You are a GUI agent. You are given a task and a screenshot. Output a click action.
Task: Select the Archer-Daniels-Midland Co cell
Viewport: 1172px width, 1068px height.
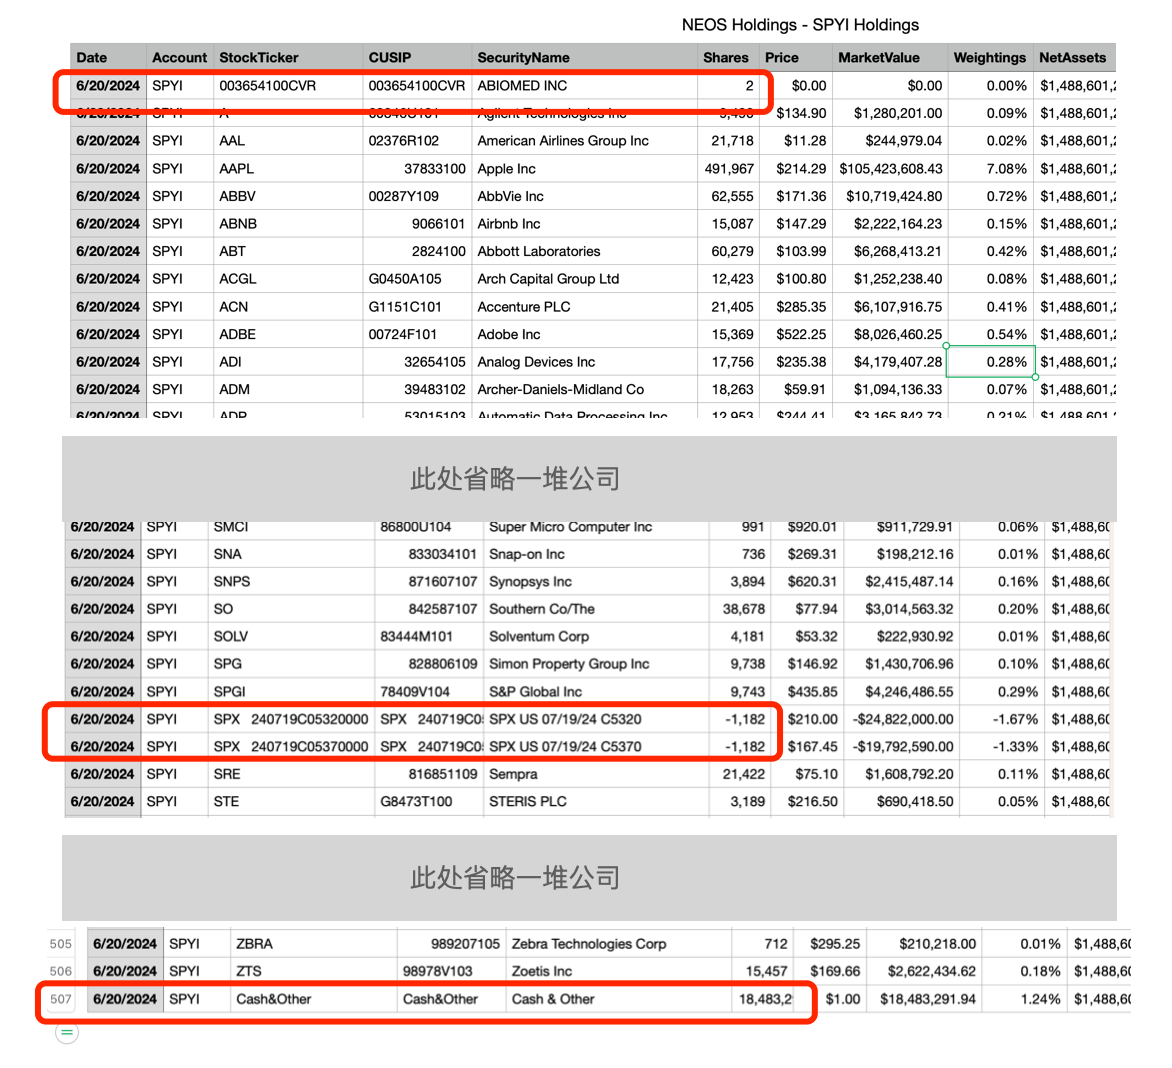585,390
